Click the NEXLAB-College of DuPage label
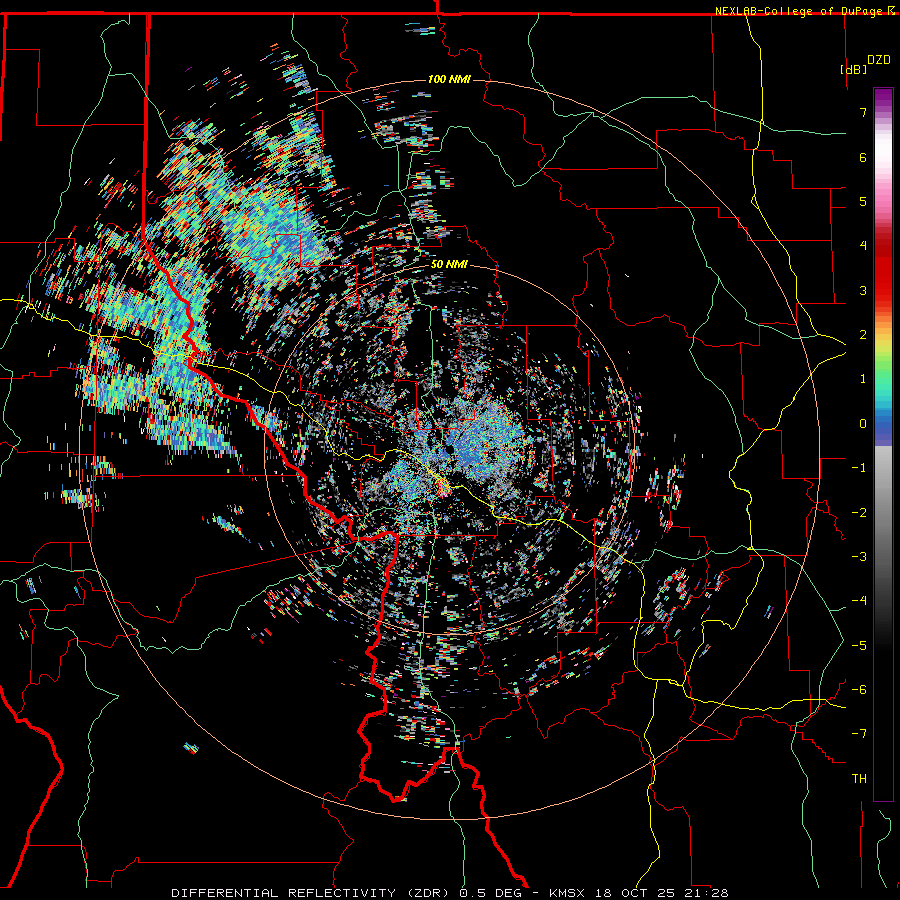The height and width of the screenshot is (900, 900). click(798, 11)
